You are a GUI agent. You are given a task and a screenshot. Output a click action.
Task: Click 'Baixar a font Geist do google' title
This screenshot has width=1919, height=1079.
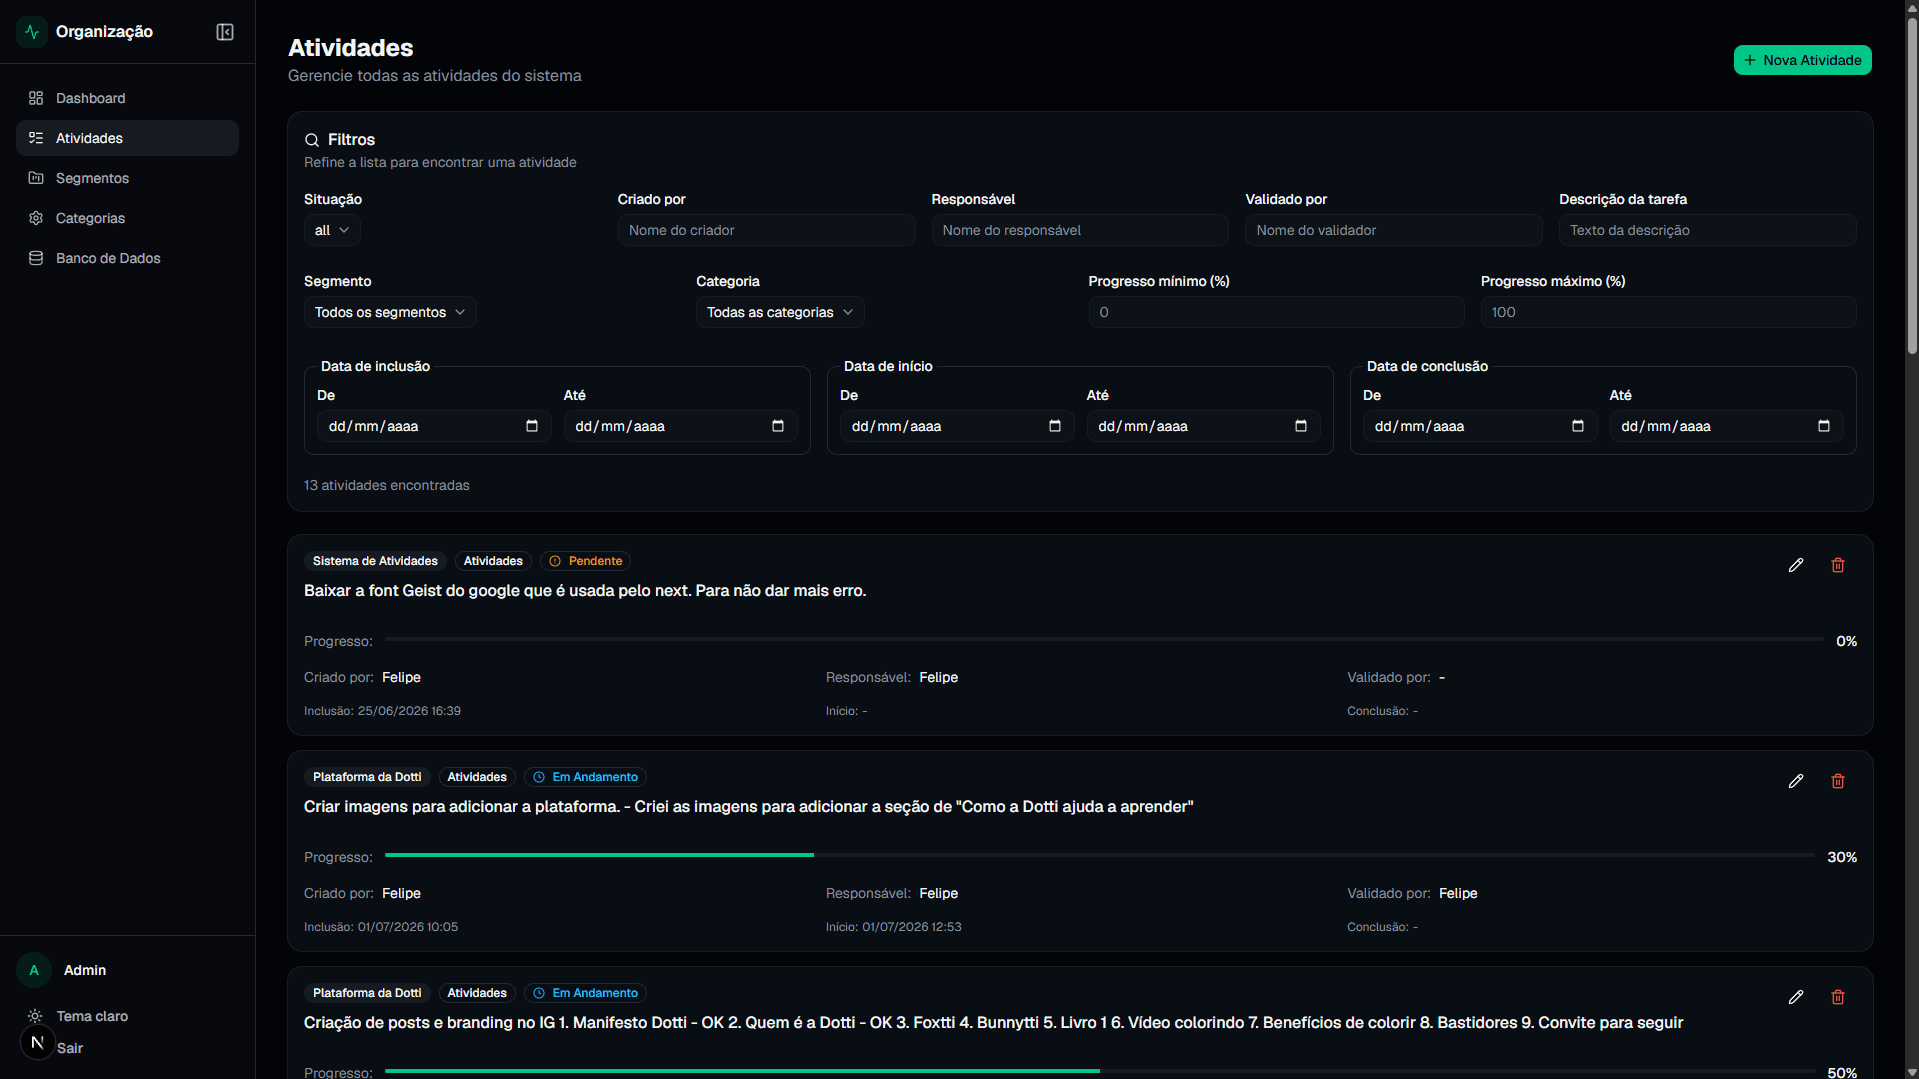click(x=585, y=591)
